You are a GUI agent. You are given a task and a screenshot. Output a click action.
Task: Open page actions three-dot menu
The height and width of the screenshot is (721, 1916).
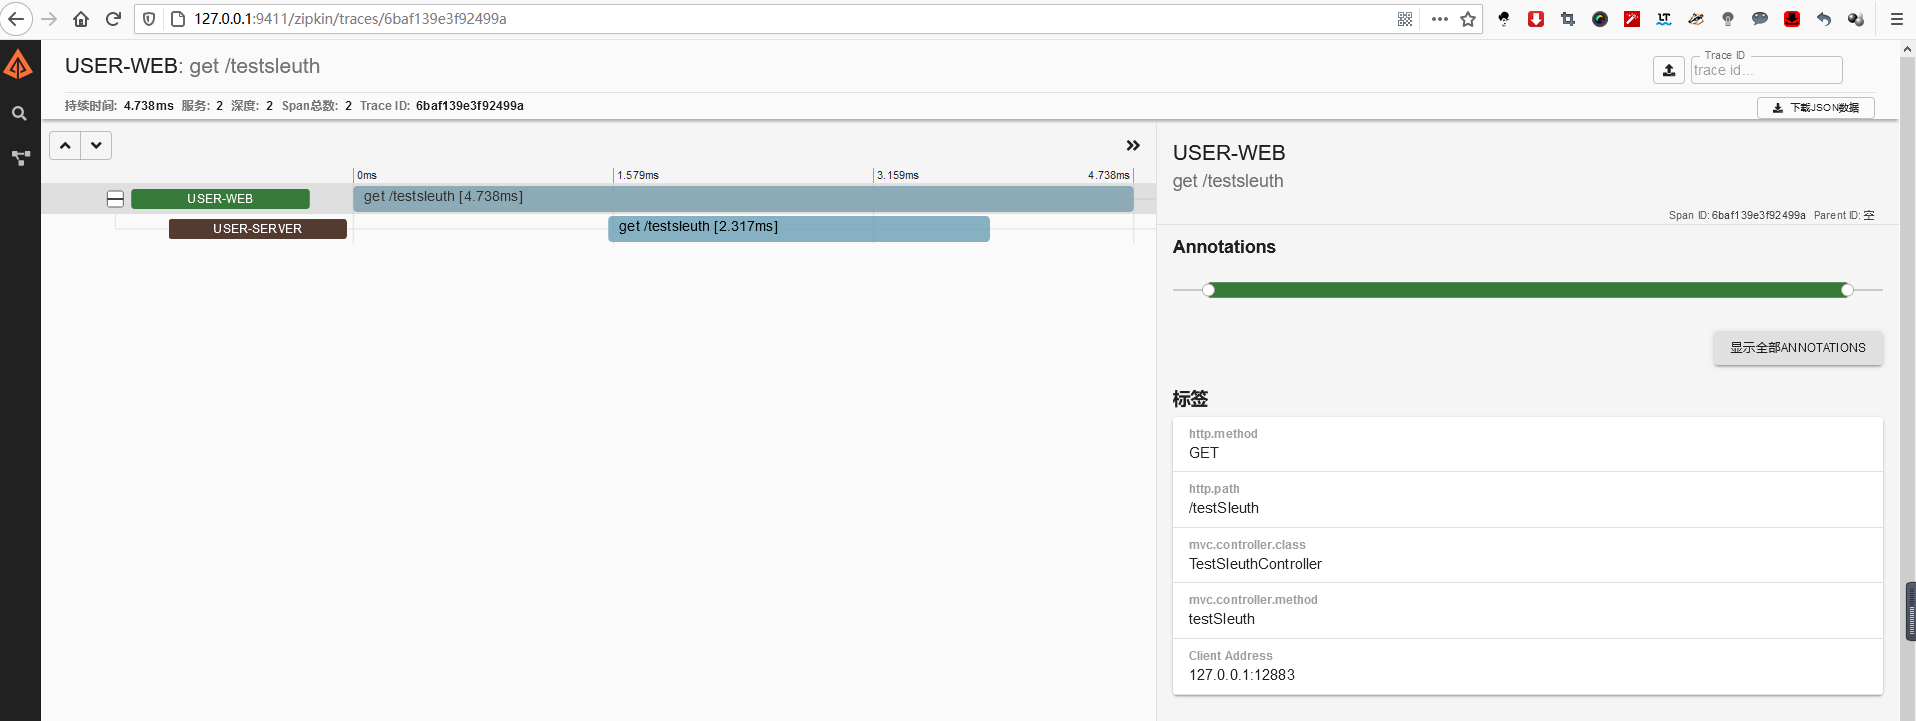(1439, 19)
